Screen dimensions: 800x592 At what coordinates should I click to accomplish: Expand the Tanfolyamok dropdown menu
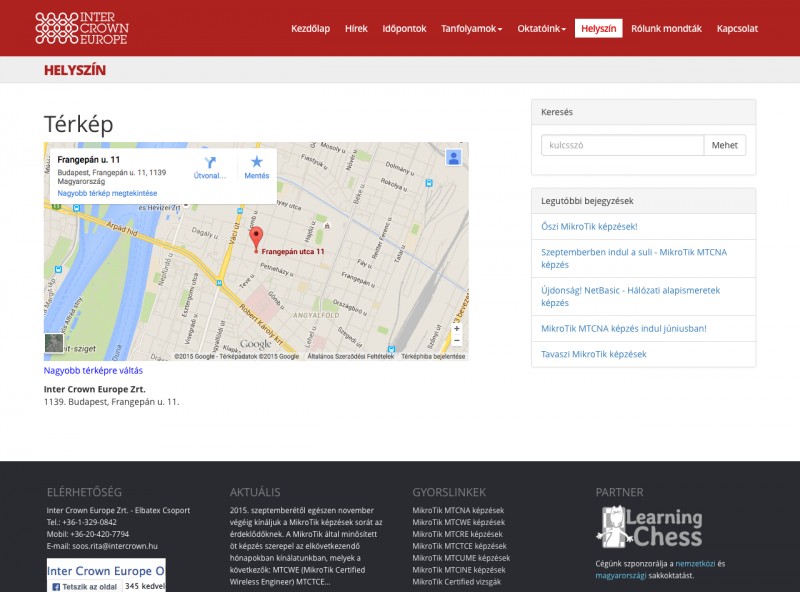click(x=471, y=28)
